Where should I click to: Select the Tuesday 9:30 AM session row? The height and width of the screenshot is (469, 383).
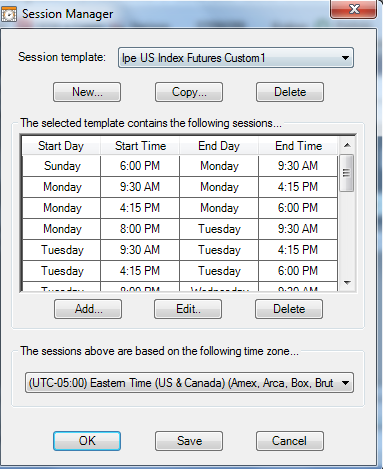tap(180, 250)
